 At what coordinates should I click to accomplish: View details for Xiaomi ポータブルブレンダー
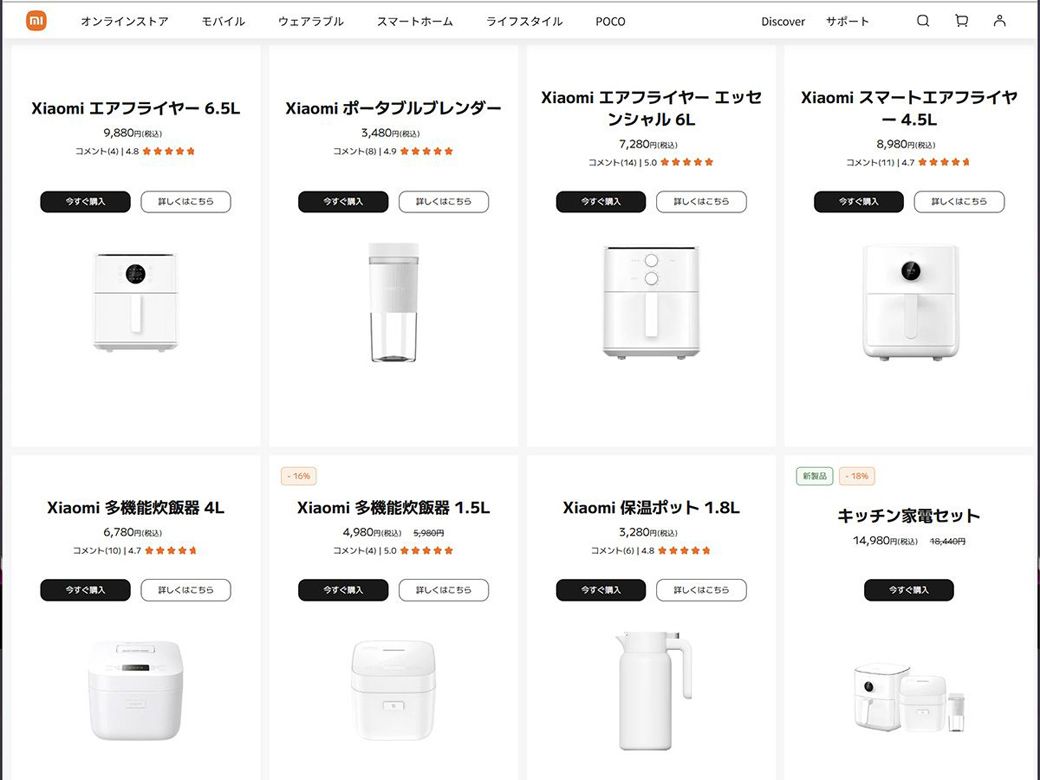click(443, 202)
